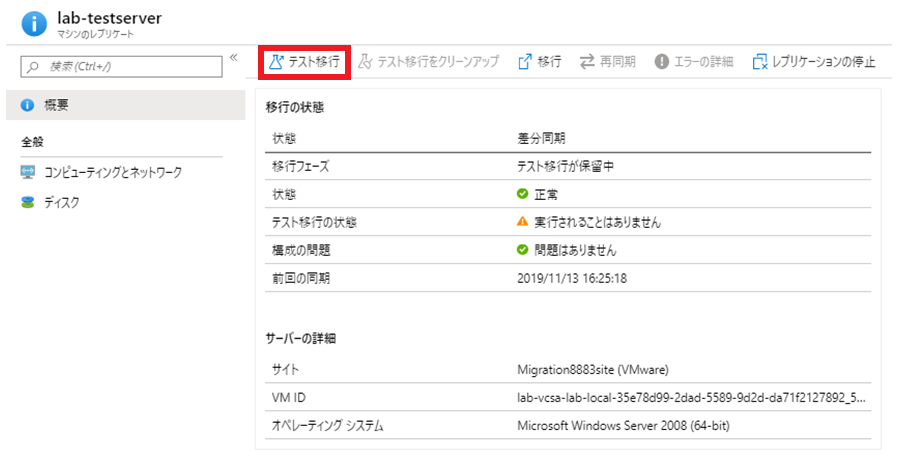The height and width of the screenshot is (464, 903).
Task: Open the ディスク settings page
Action: (x=61, y=202)
